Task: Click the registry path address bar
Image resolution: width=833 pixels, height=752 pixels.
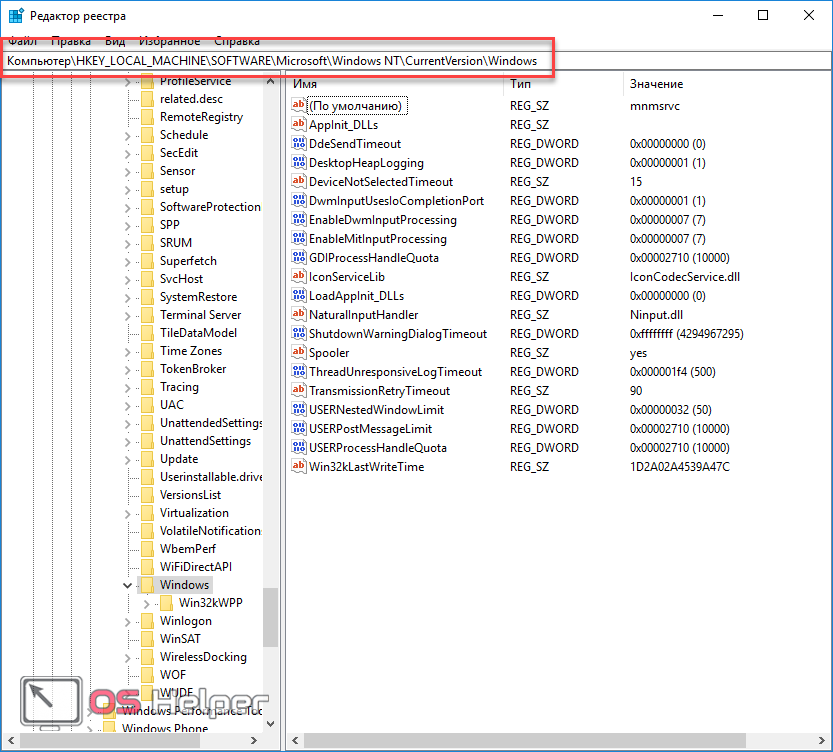Action: 415,61
